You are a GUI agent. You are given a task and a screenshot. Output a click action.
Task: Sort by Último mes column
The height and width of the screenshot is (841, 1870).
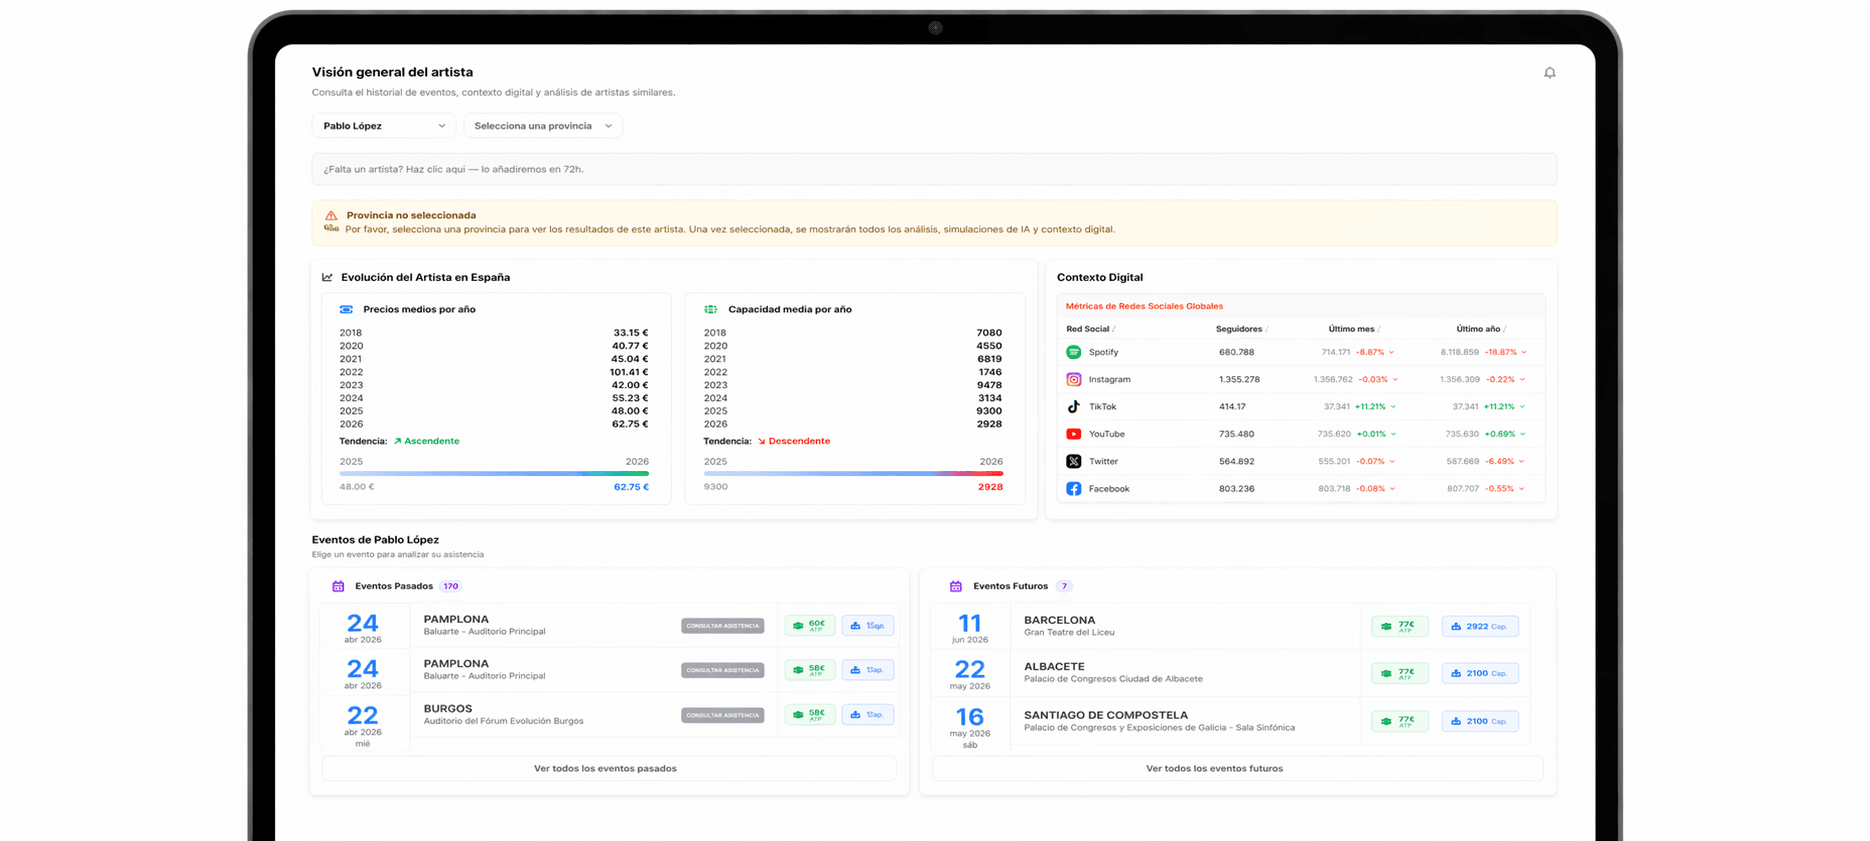click(x=1355, y=329)
